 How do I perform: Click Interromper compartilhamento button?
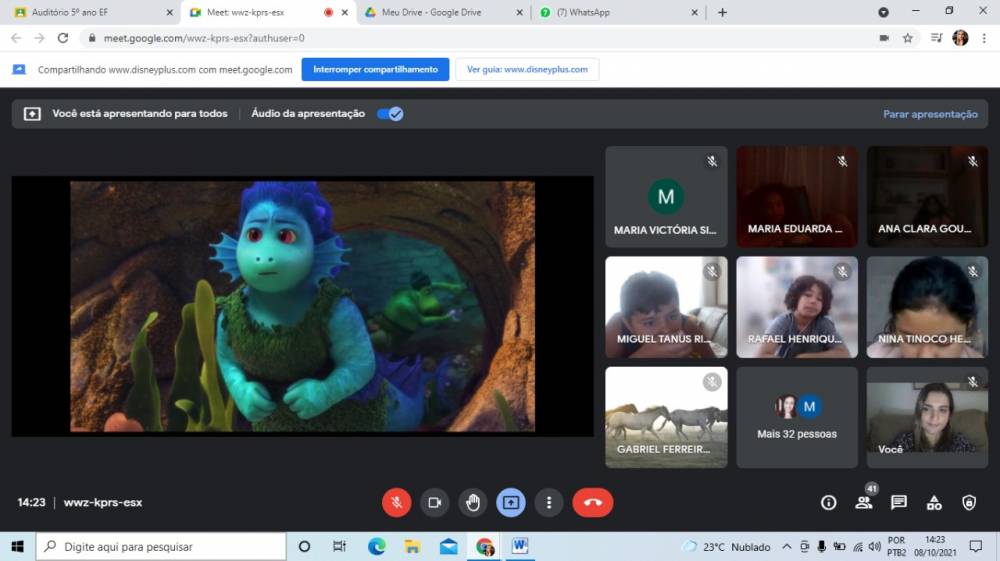point(375,70)
